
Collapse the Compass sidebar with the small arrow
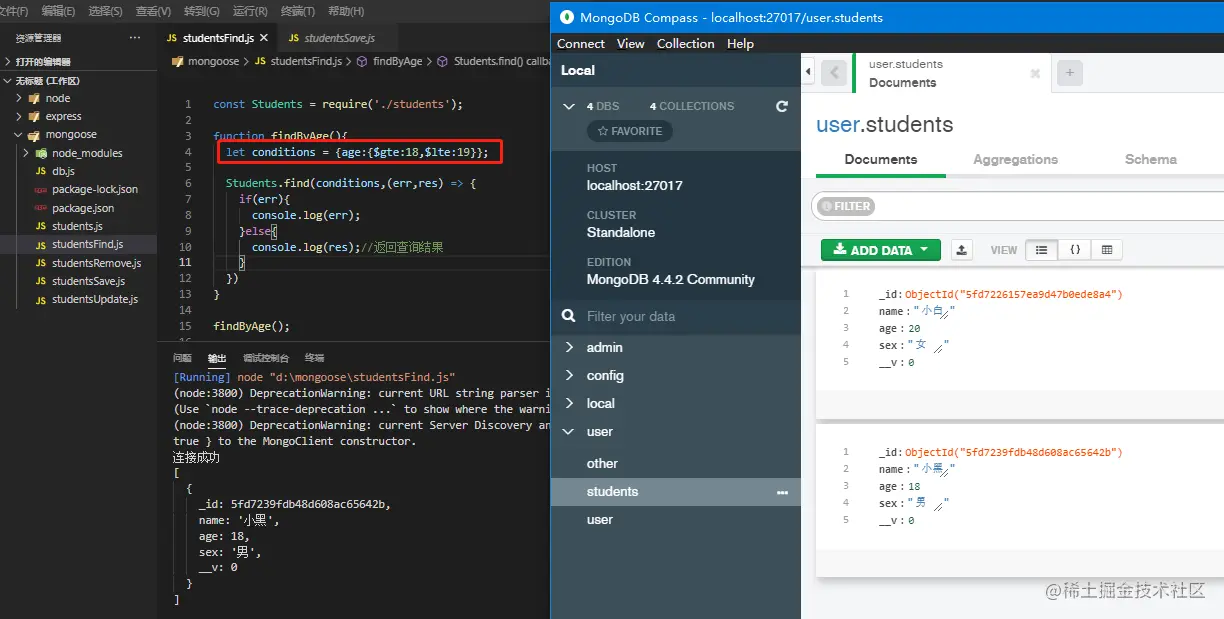(x=808, y=72)
